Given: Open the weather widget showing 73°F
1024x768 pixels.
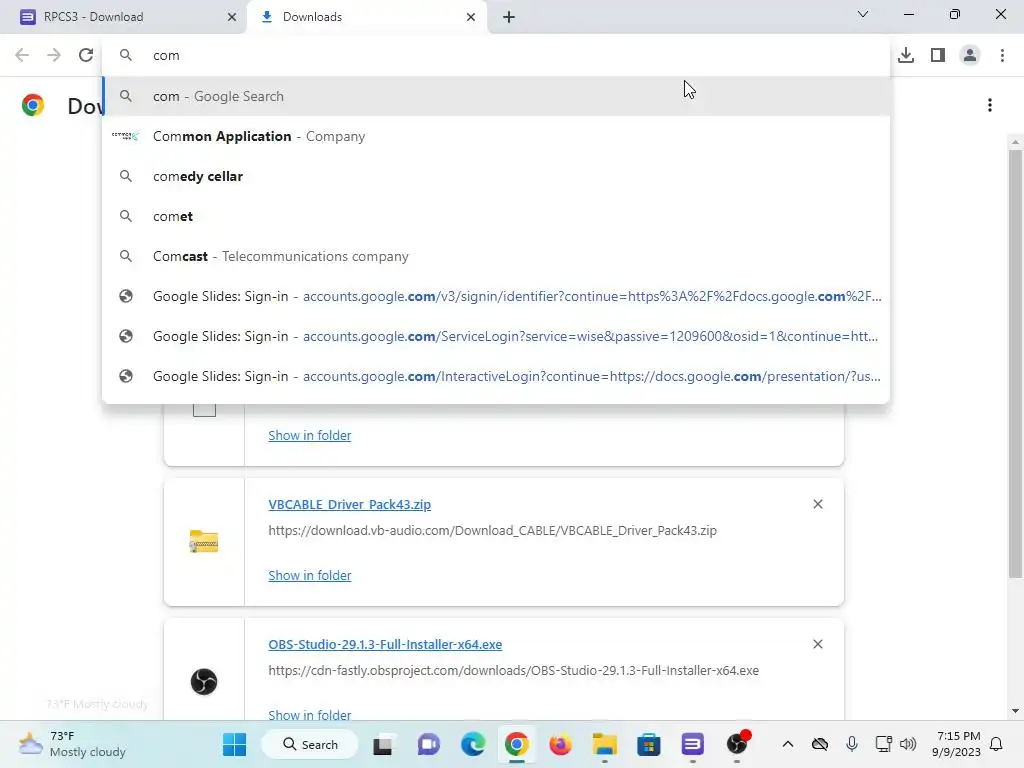Looking at the screenshot, I should 72,744.
